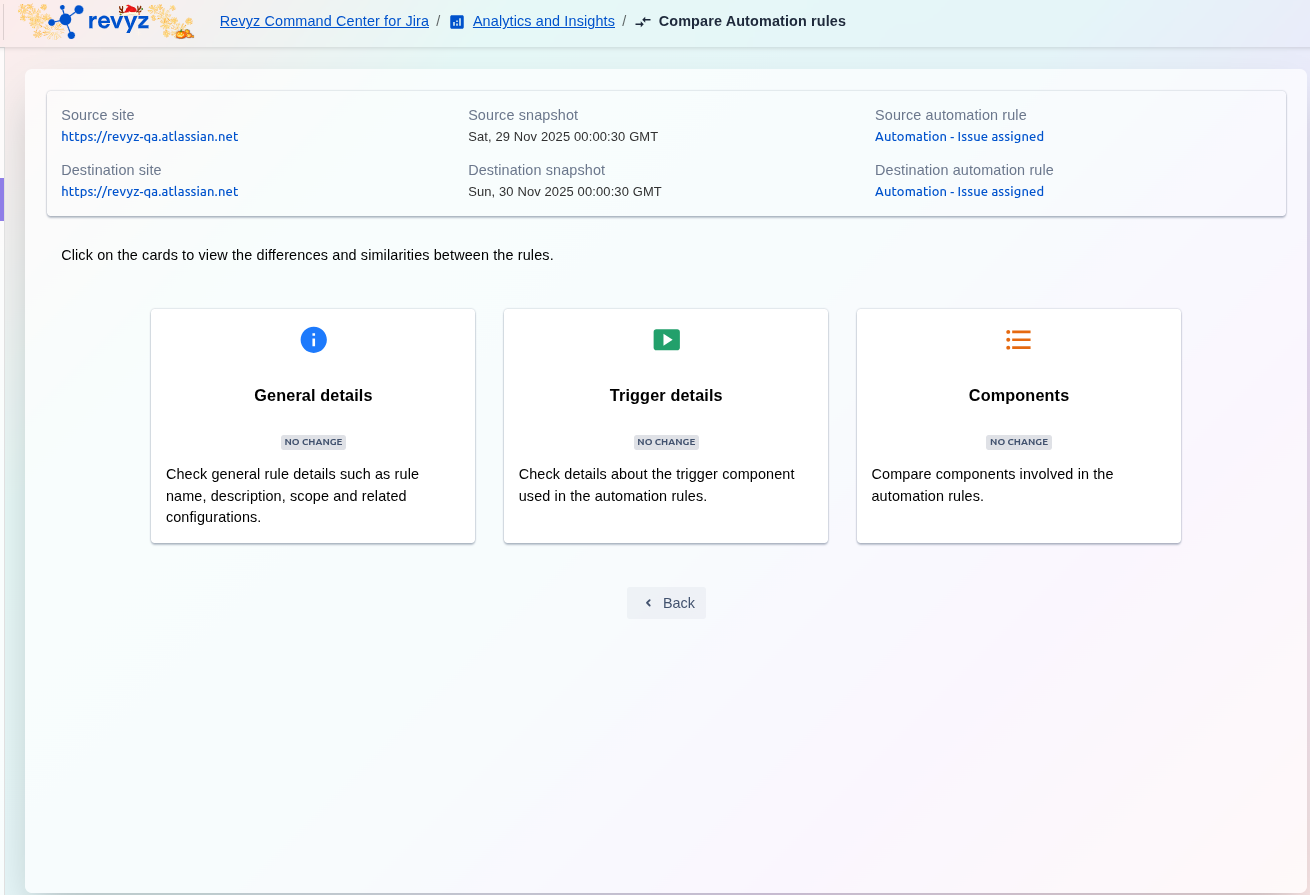Click the orange list icon on Components
1310x895 pixels.
(1018, 340)
